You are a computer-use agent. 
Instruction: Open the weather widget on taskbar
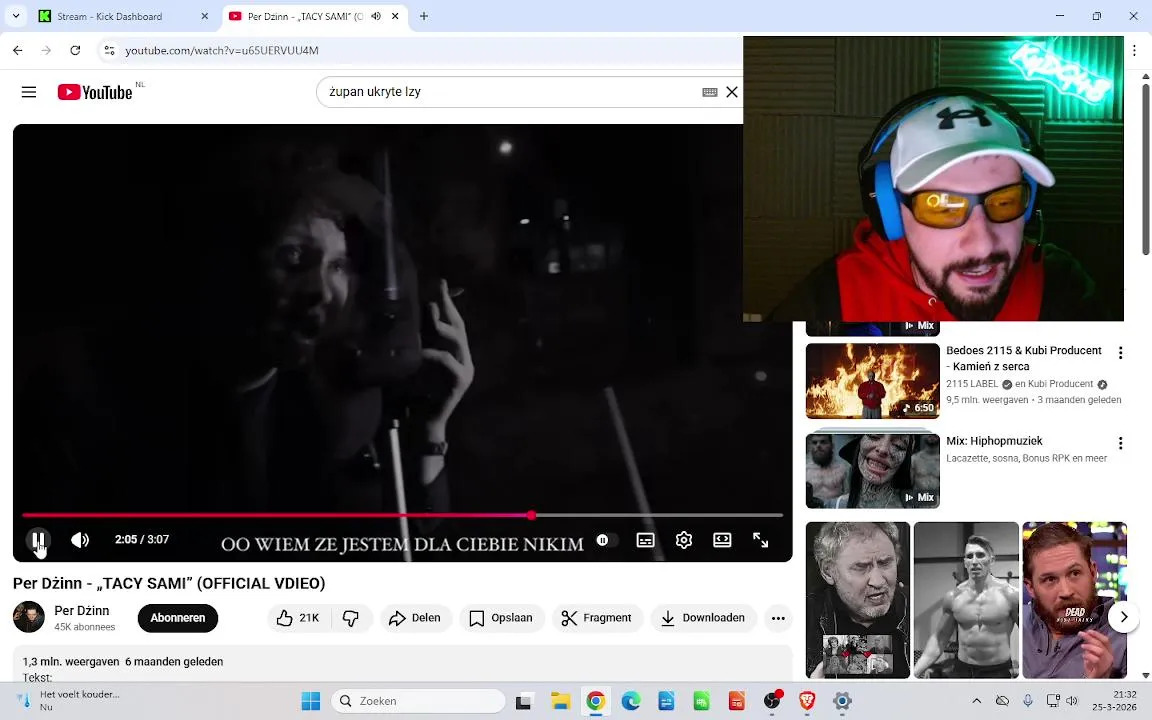[70, 701]
